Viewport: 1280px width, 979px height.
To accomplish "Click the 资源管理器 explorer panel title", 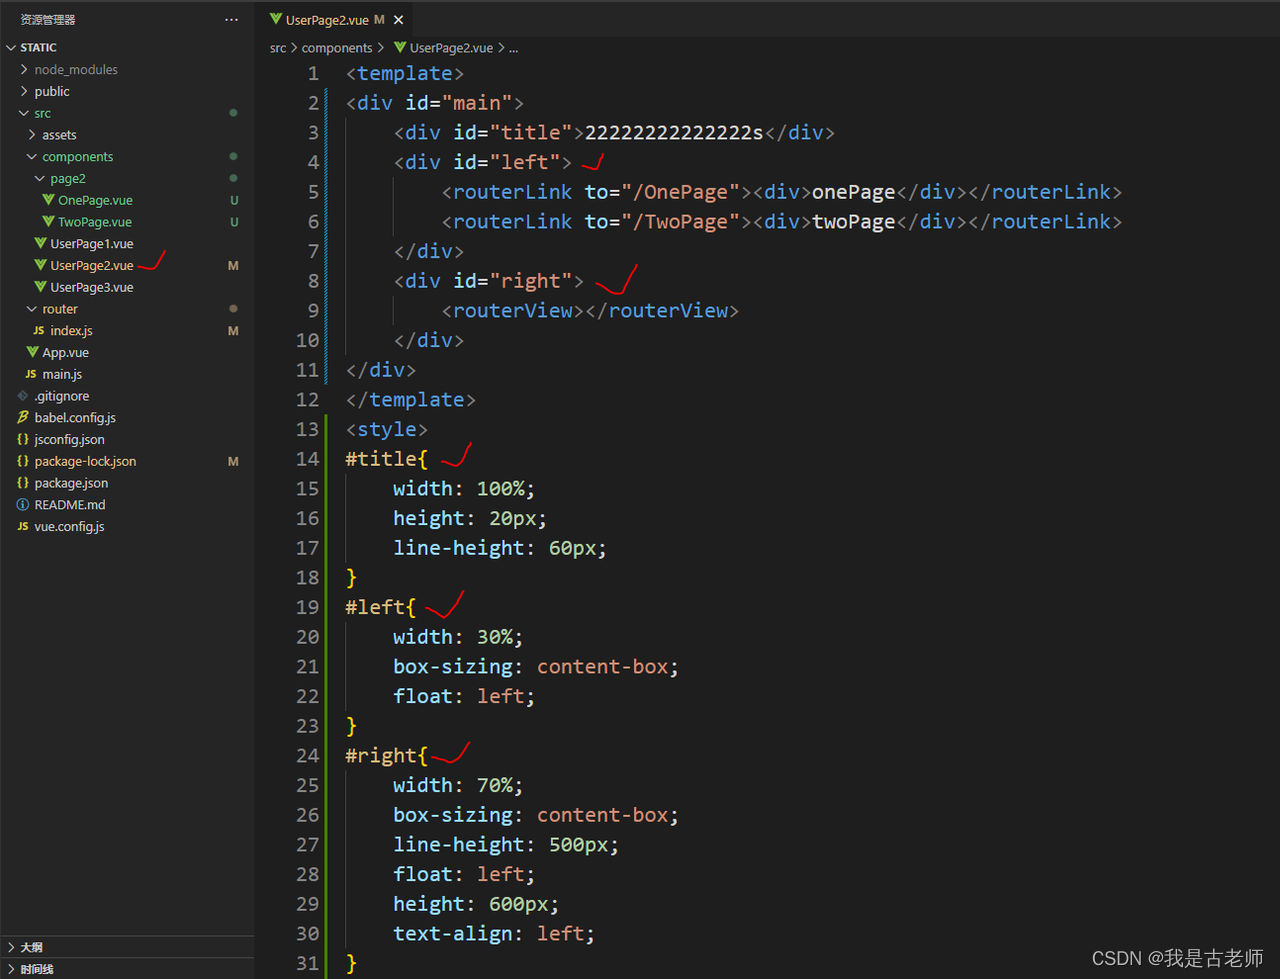I will pos(48,20).
